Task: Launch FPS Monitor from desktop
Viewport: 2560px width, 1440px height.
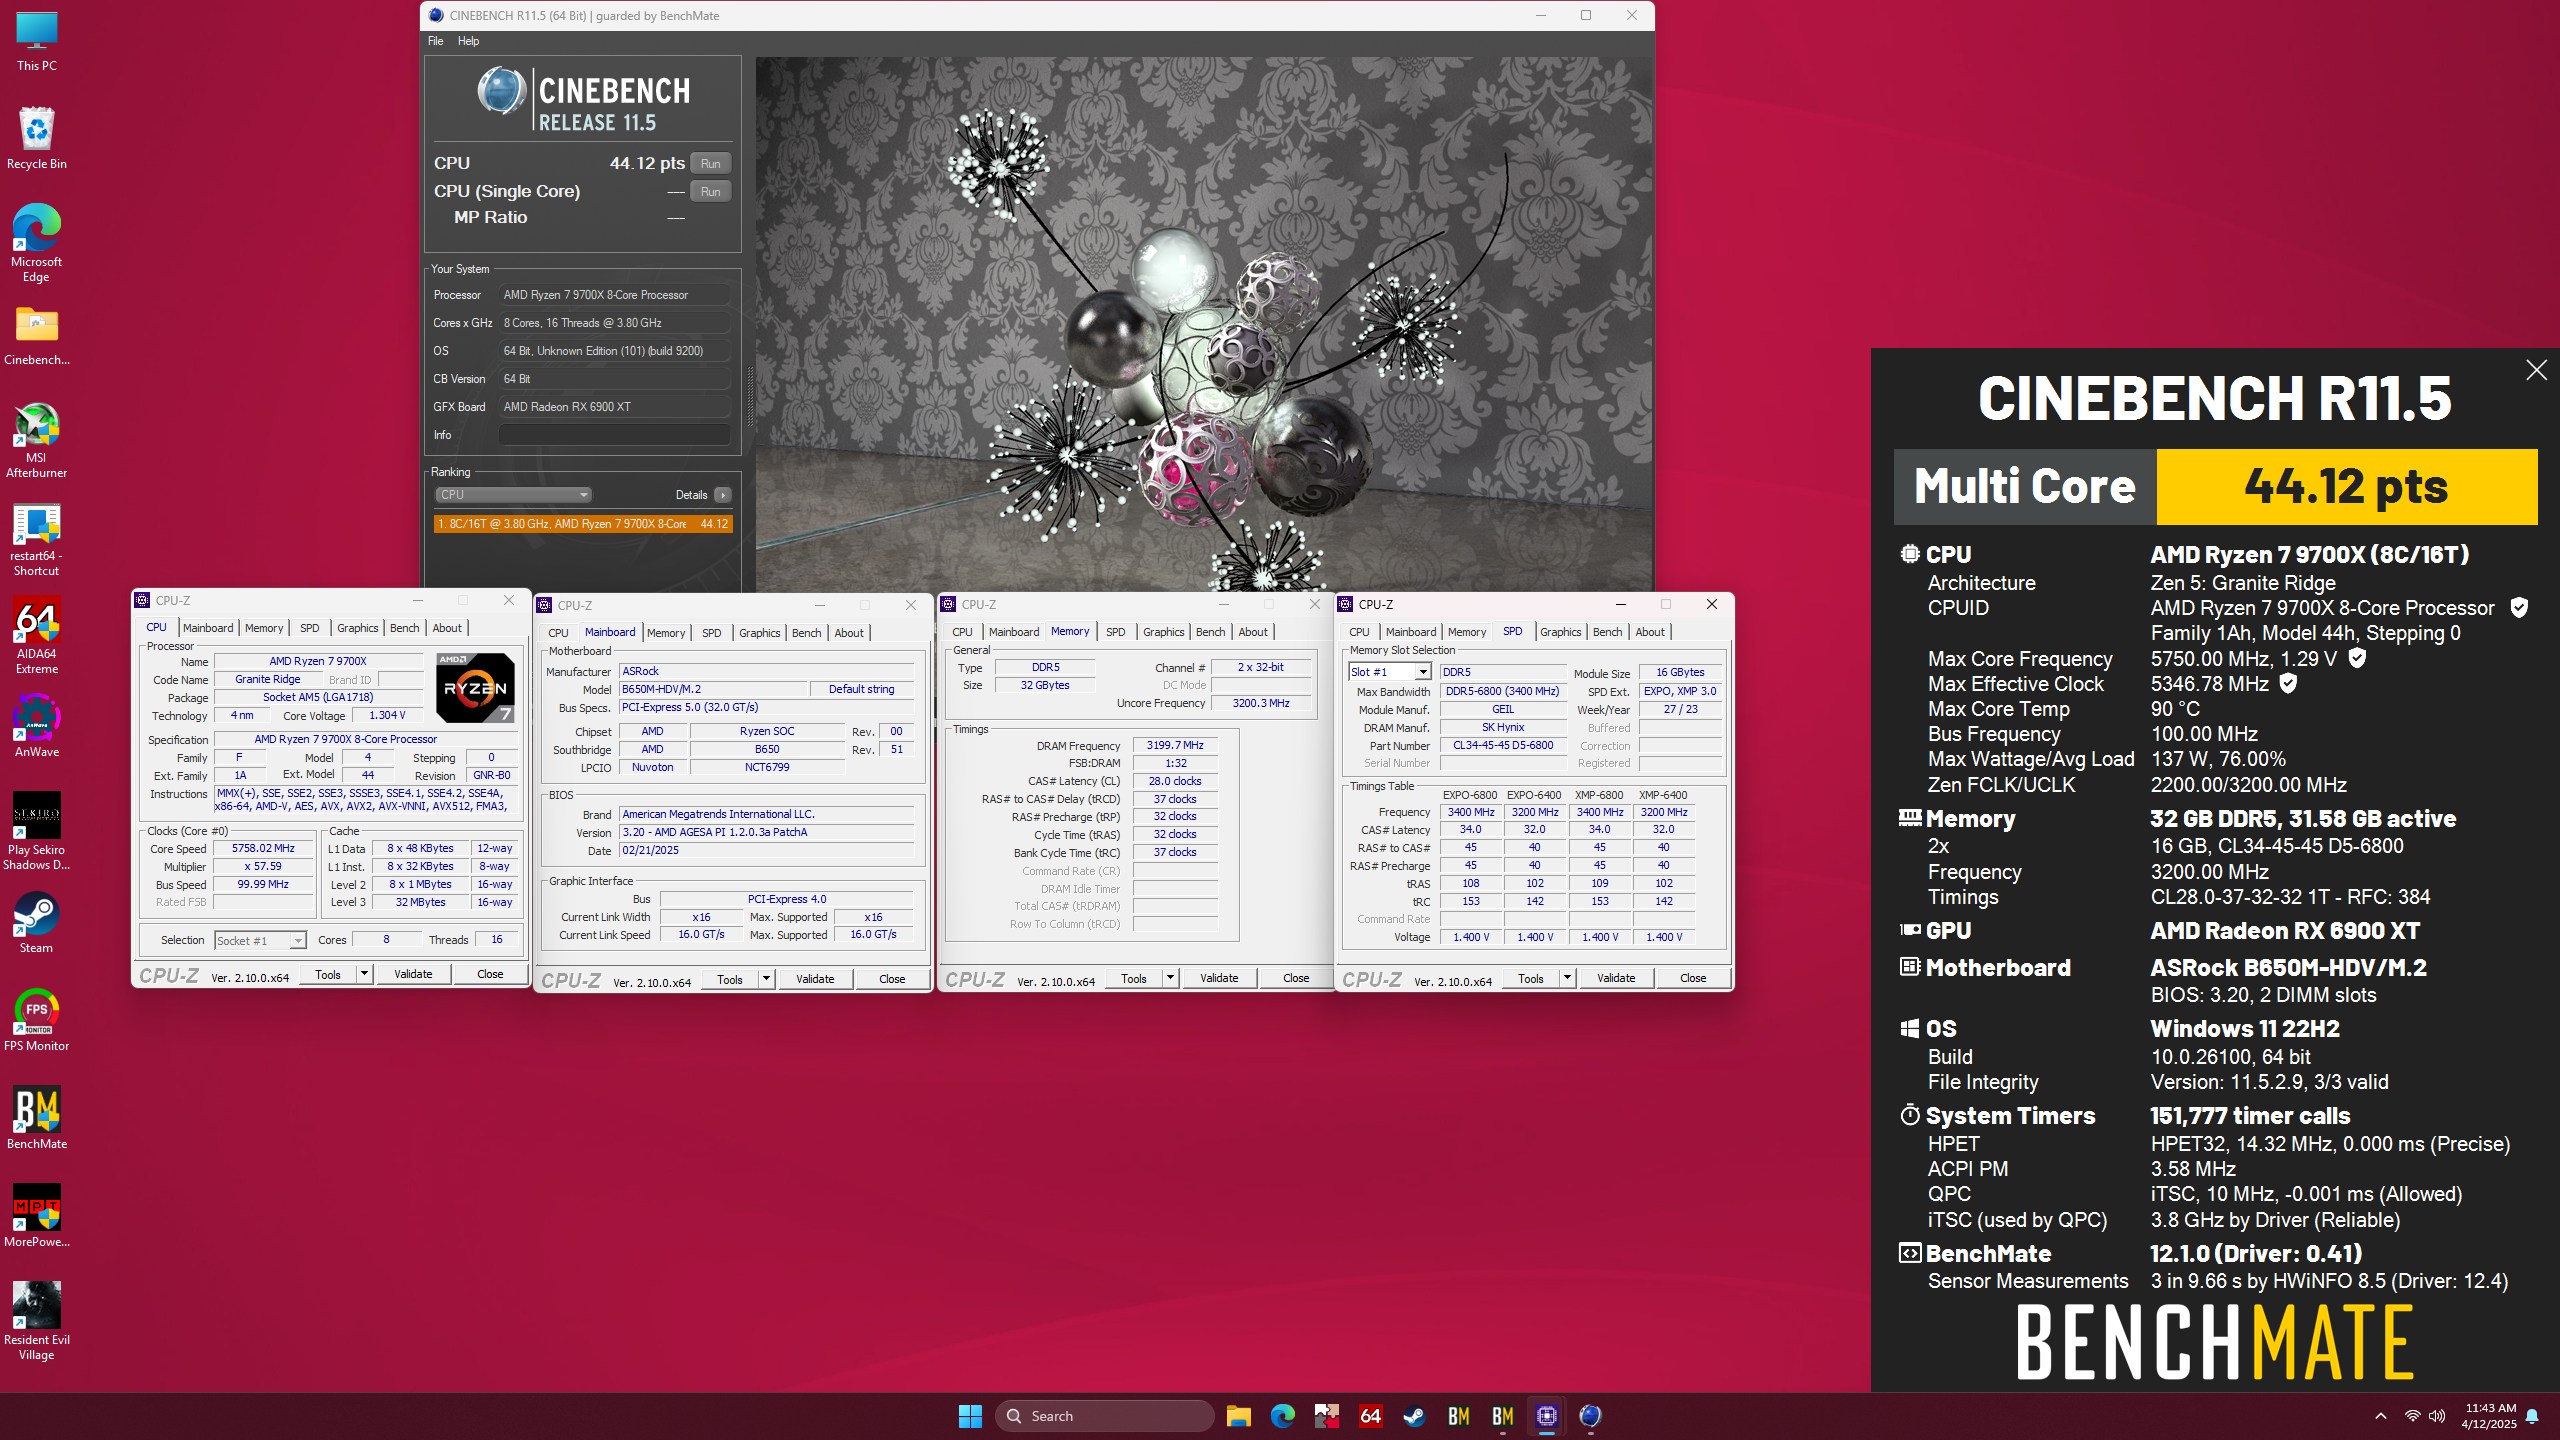Action: click(37, 1021)
